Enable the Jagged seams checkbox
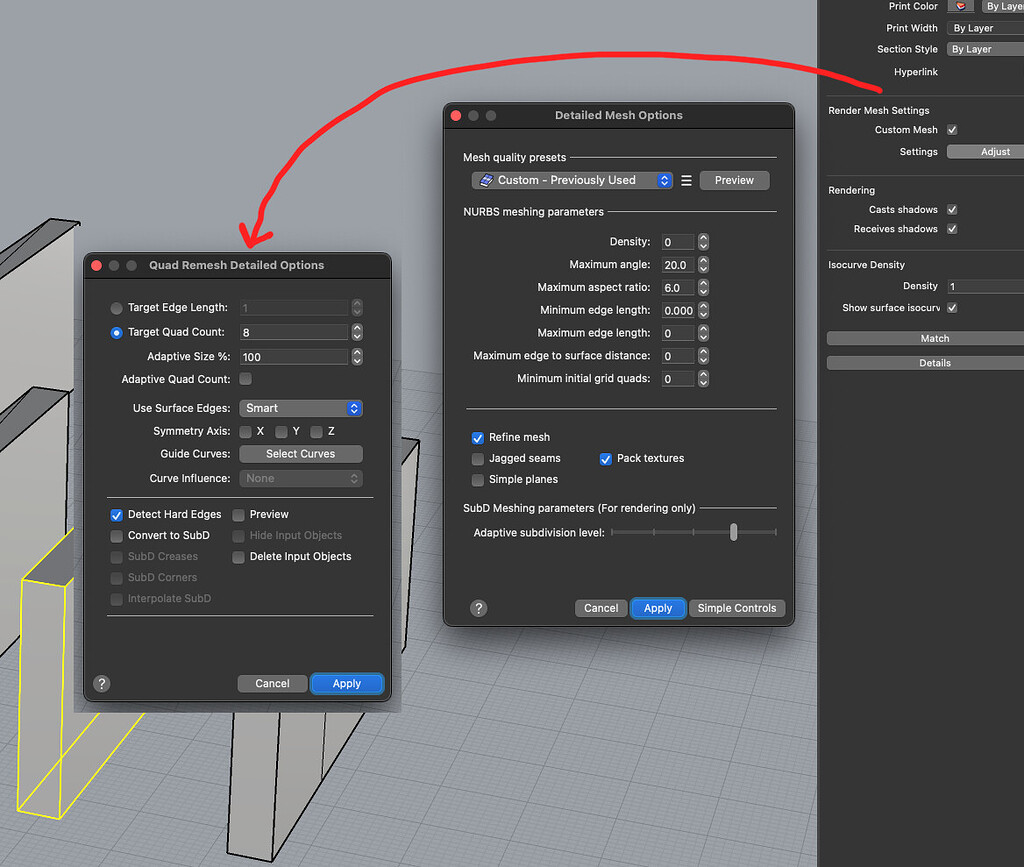 [x=477, y=458]
